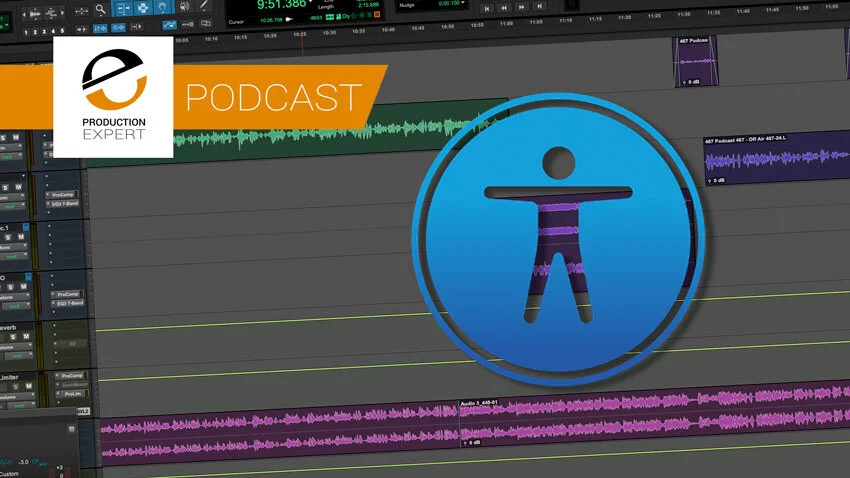Recall zoom preset 5
The image size is (850, 478).
[x=62, y=31]
